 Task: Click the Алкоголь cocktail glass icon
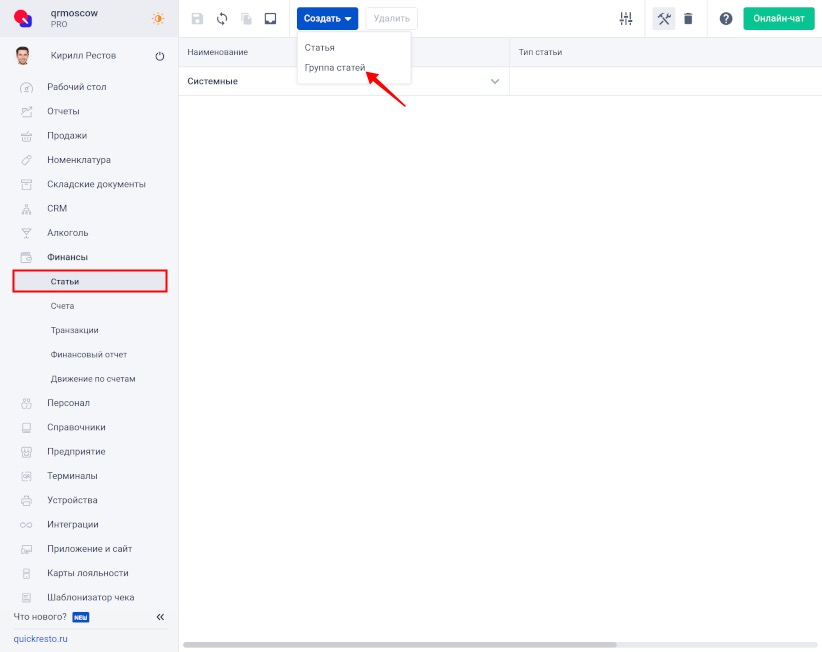click(26, 233)
